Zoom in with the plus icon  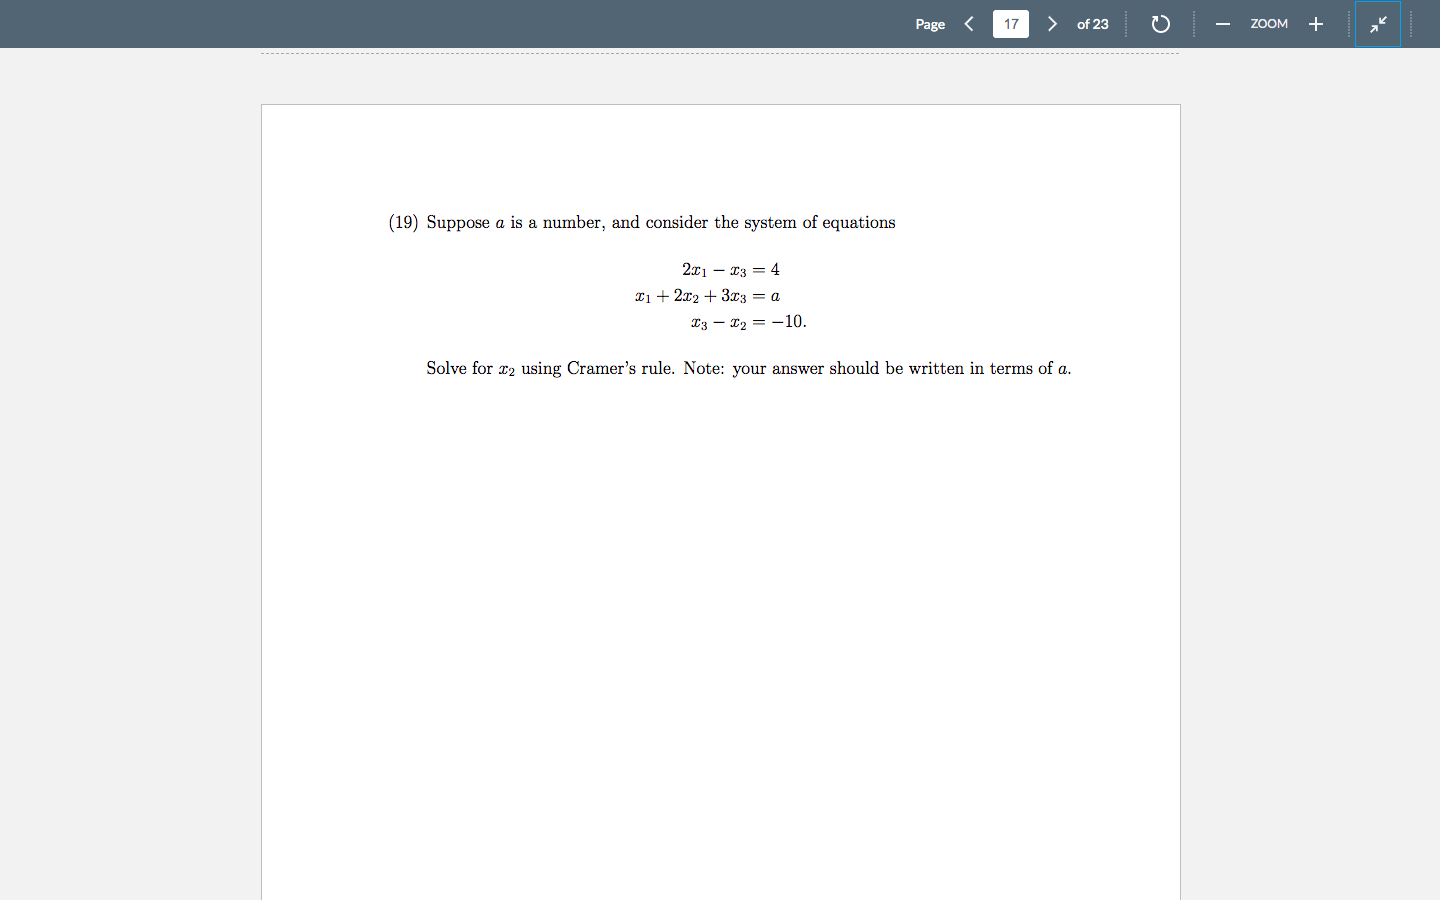click(1316, 24)
